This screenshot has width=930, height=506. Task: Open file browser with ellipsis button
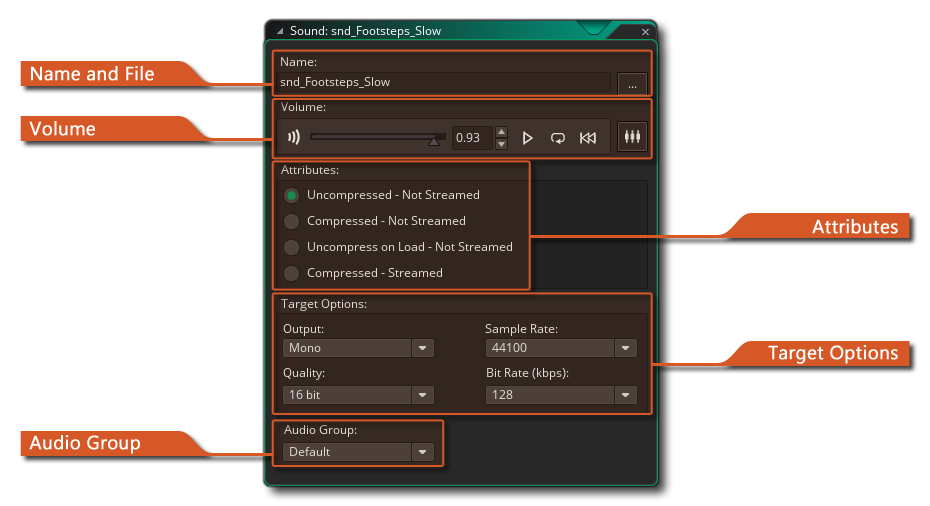coord(632,84)
